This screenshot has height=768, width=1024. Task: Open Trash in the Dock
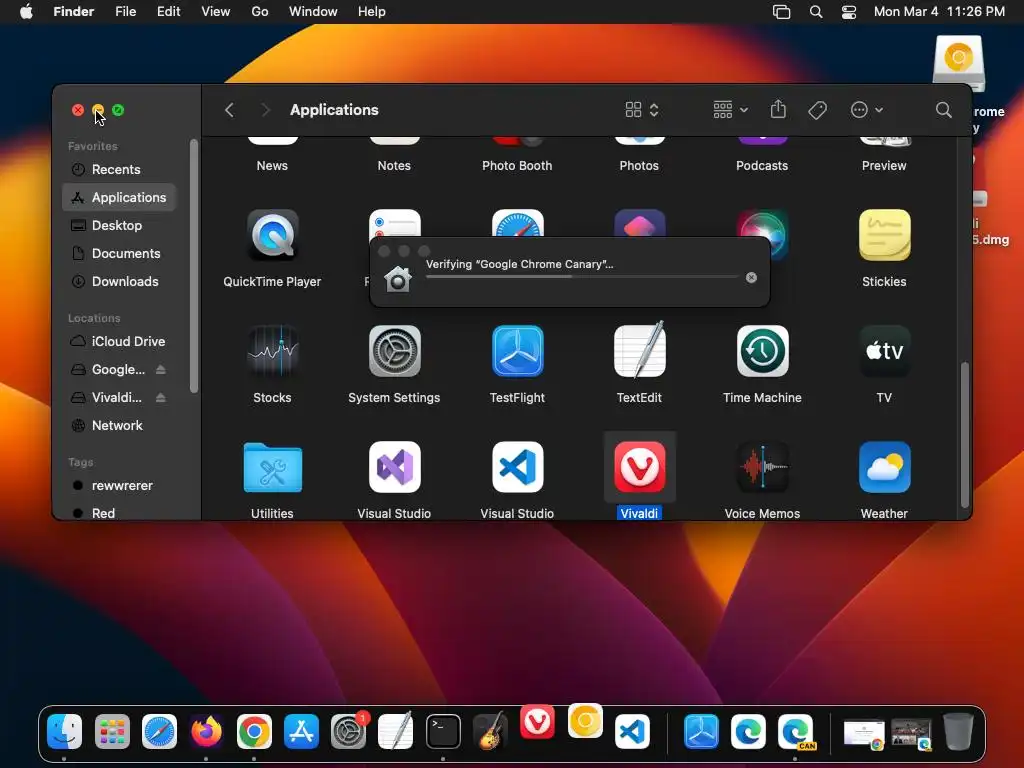[x=957, y=731]
